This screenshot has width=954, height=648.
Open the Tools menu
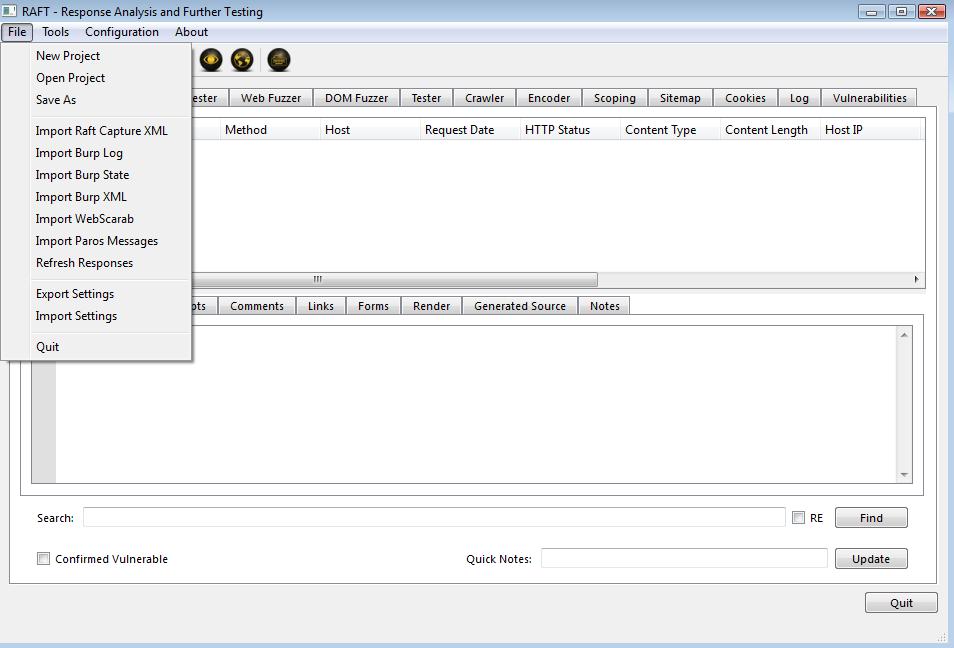click(55, 32)
